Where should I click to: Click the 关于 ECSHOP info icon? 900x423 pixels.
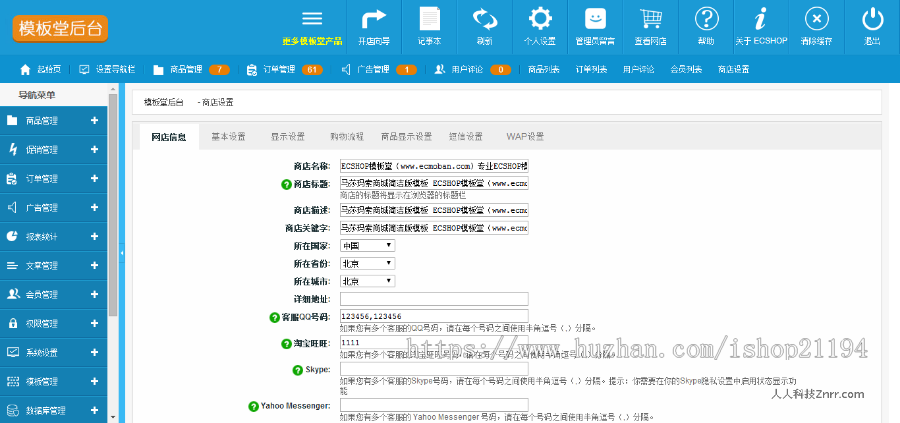[x=761, y=18]
